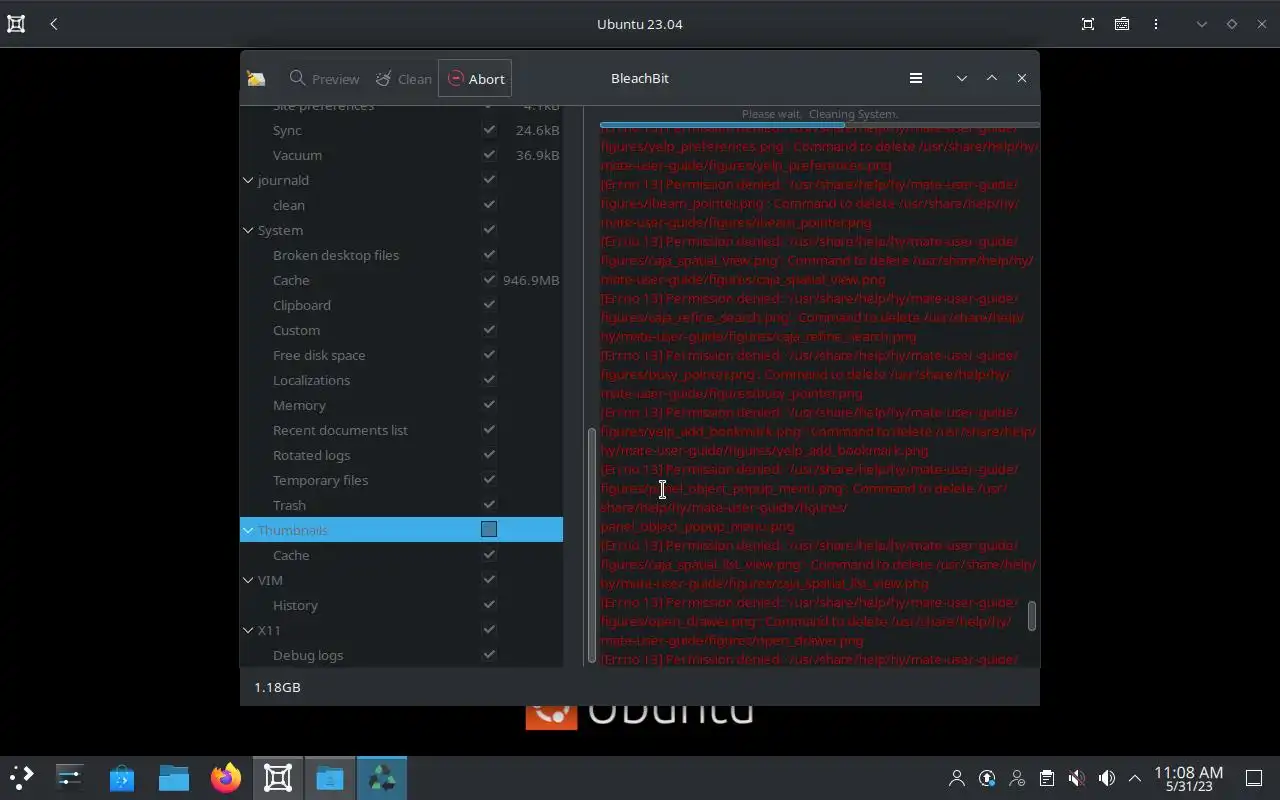Toggle the VIM History checkbox
The width and height of the screenshot is (1280, 800).
[489, 605]
